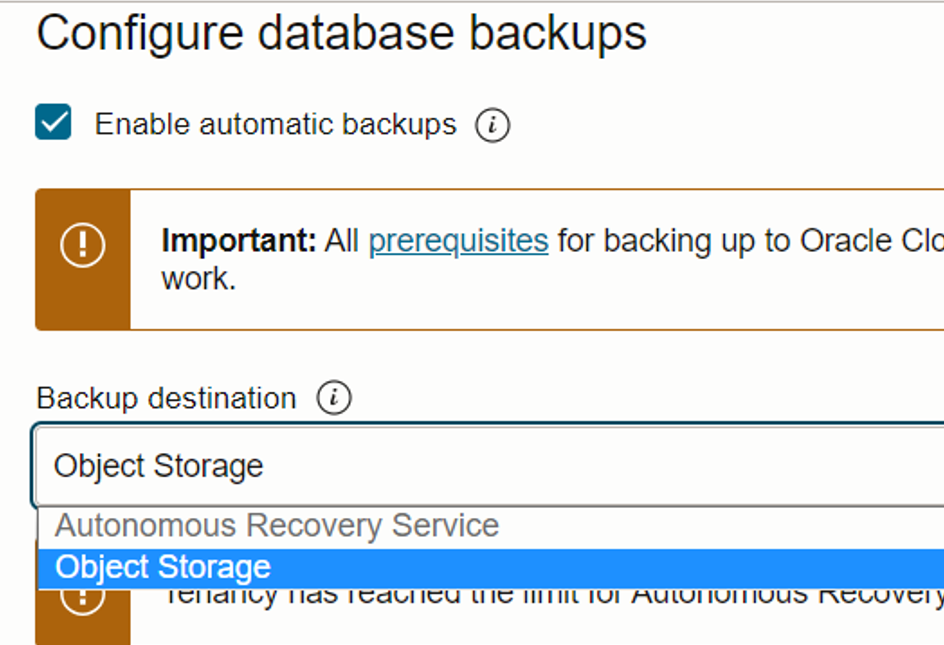Choose the highlighted Object Storage option
The width and height of the screenshot is (944, 645).
163,567
